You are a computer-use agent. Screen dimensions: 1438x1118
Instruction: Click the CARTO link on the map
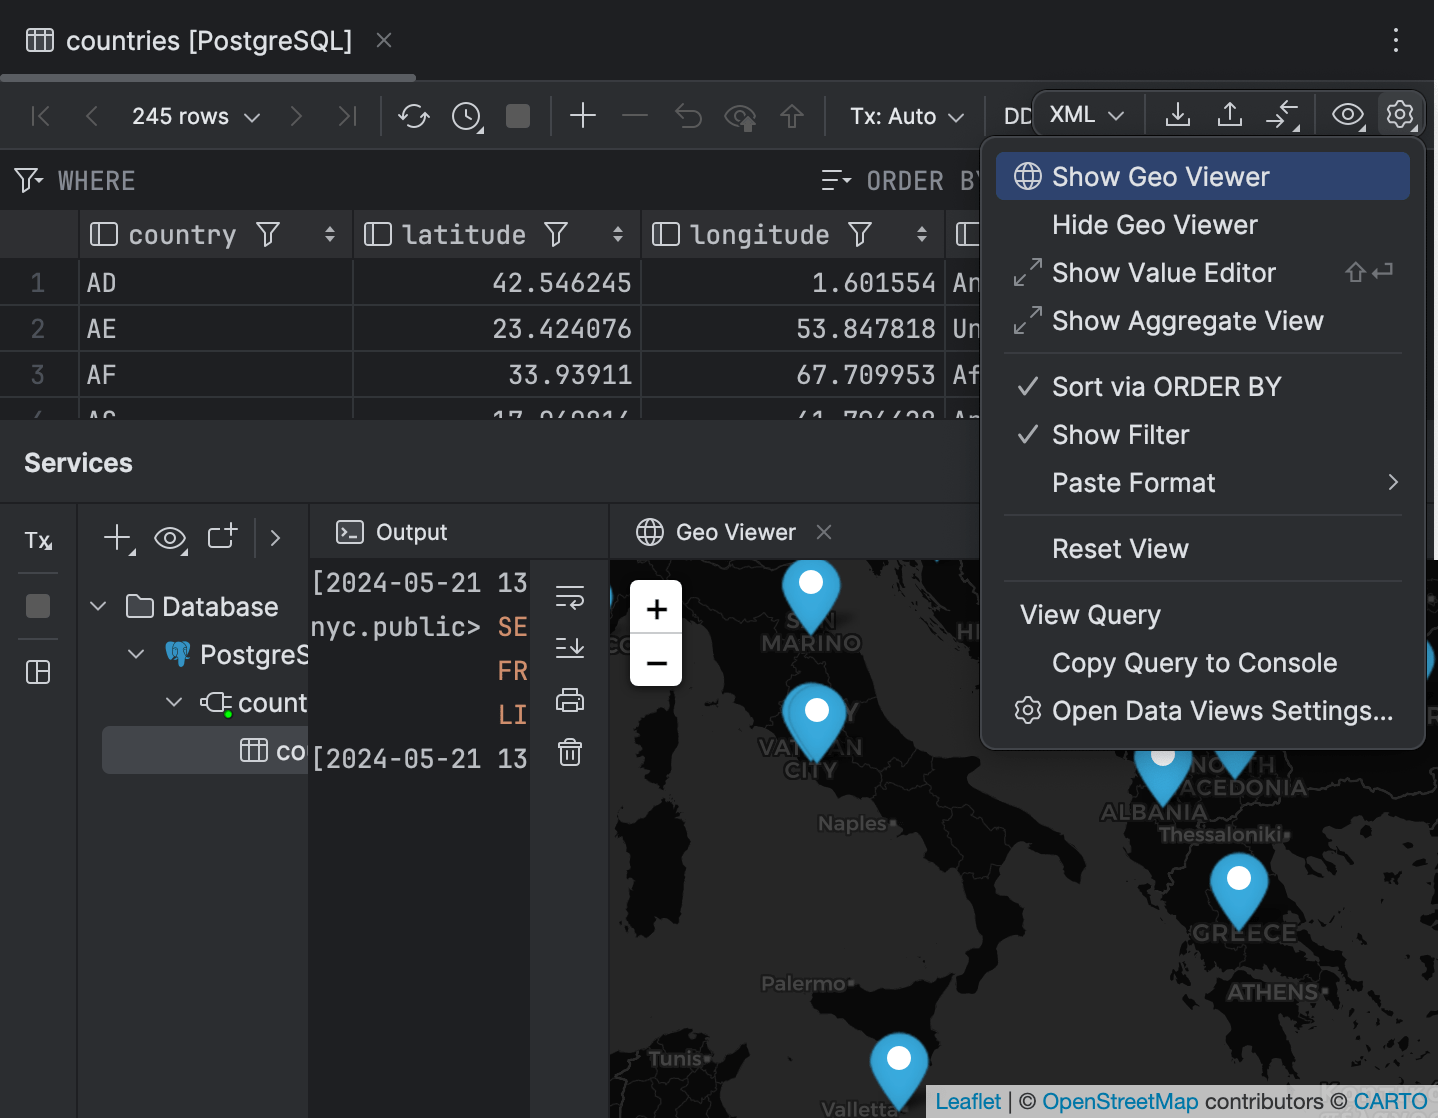click(x=1391, y=1101)
